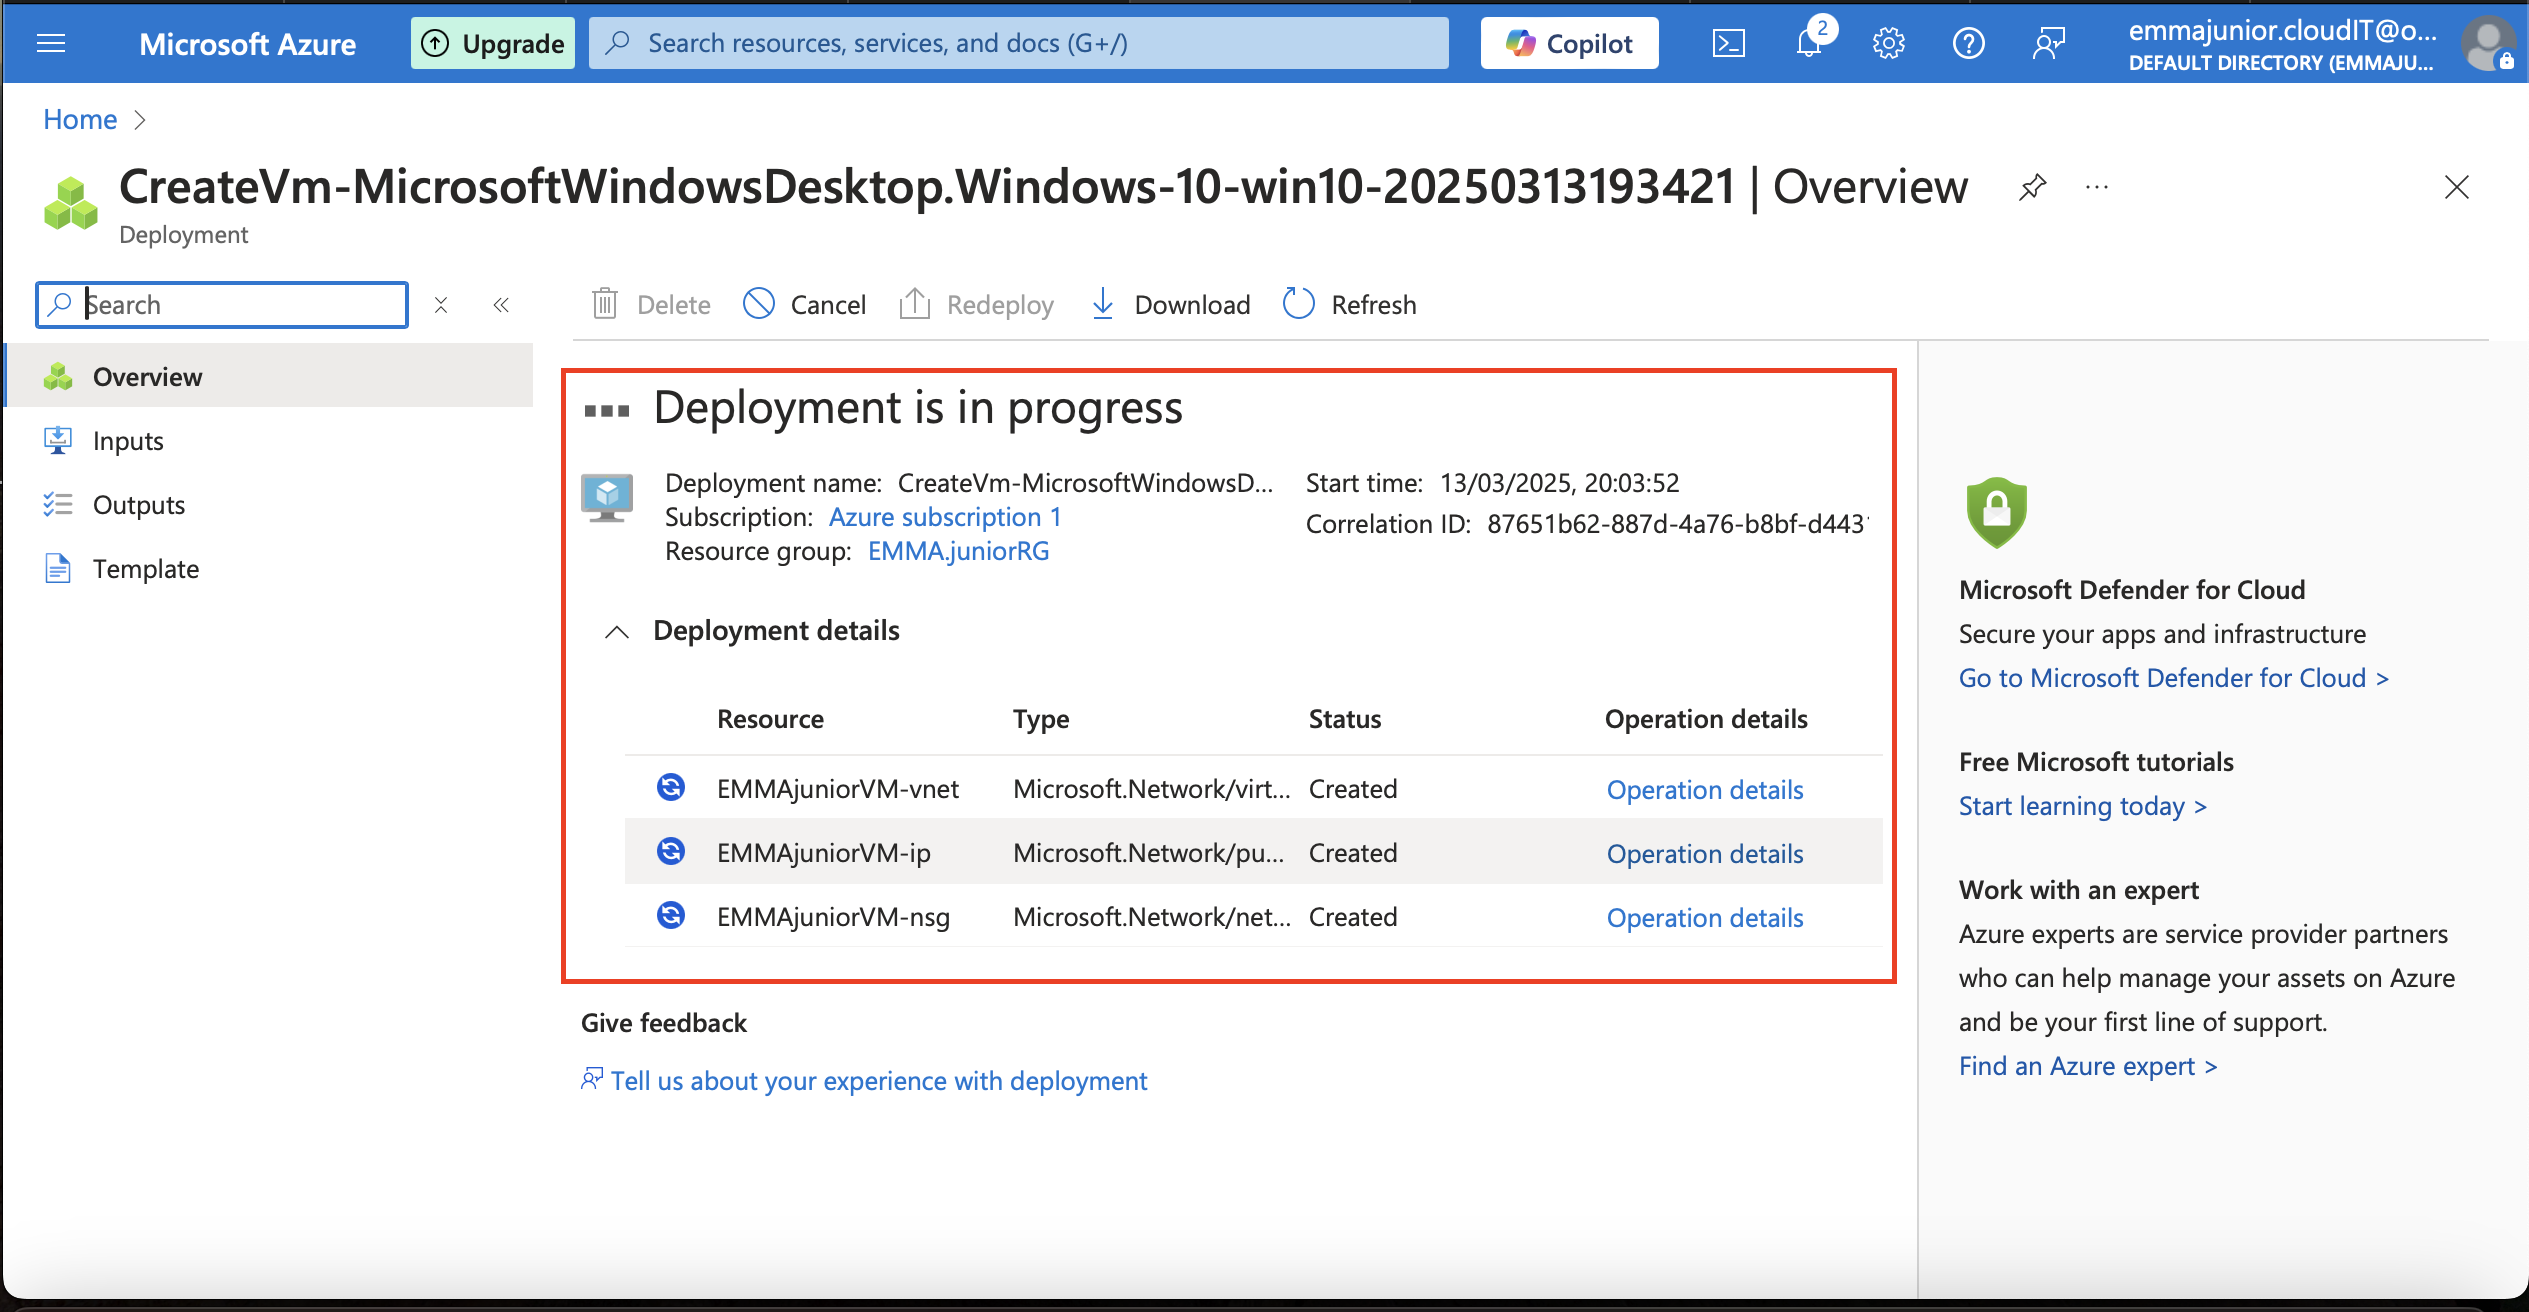Viewport: 2529px width, 1312px height.
Task: Select EMMAjuniorVM-nsg resource name
Action: click(x=834, y=917)
